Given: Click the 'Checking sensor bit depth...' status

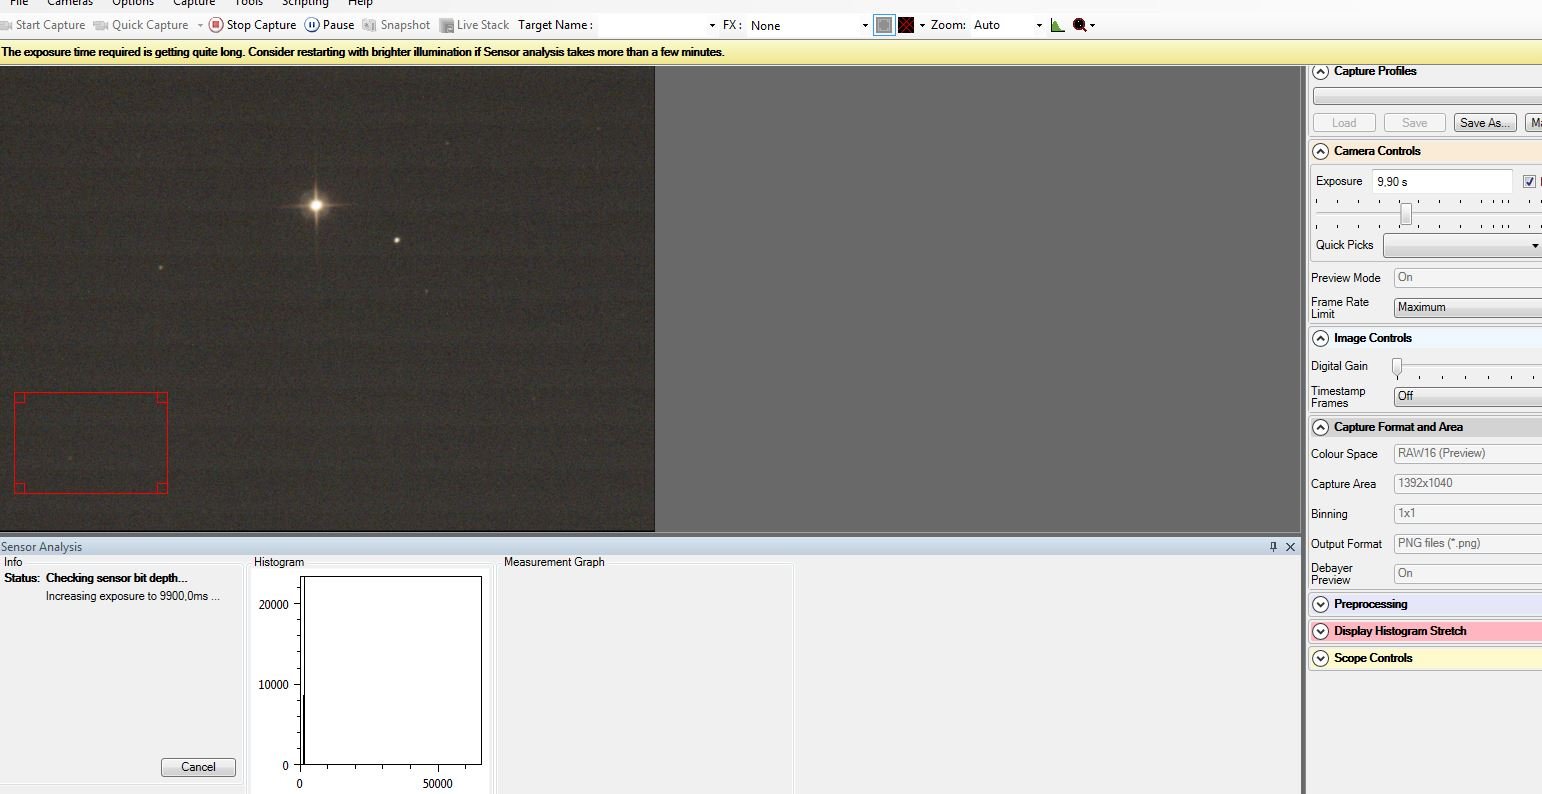Looking at the screenshot, I should point(116,578).
